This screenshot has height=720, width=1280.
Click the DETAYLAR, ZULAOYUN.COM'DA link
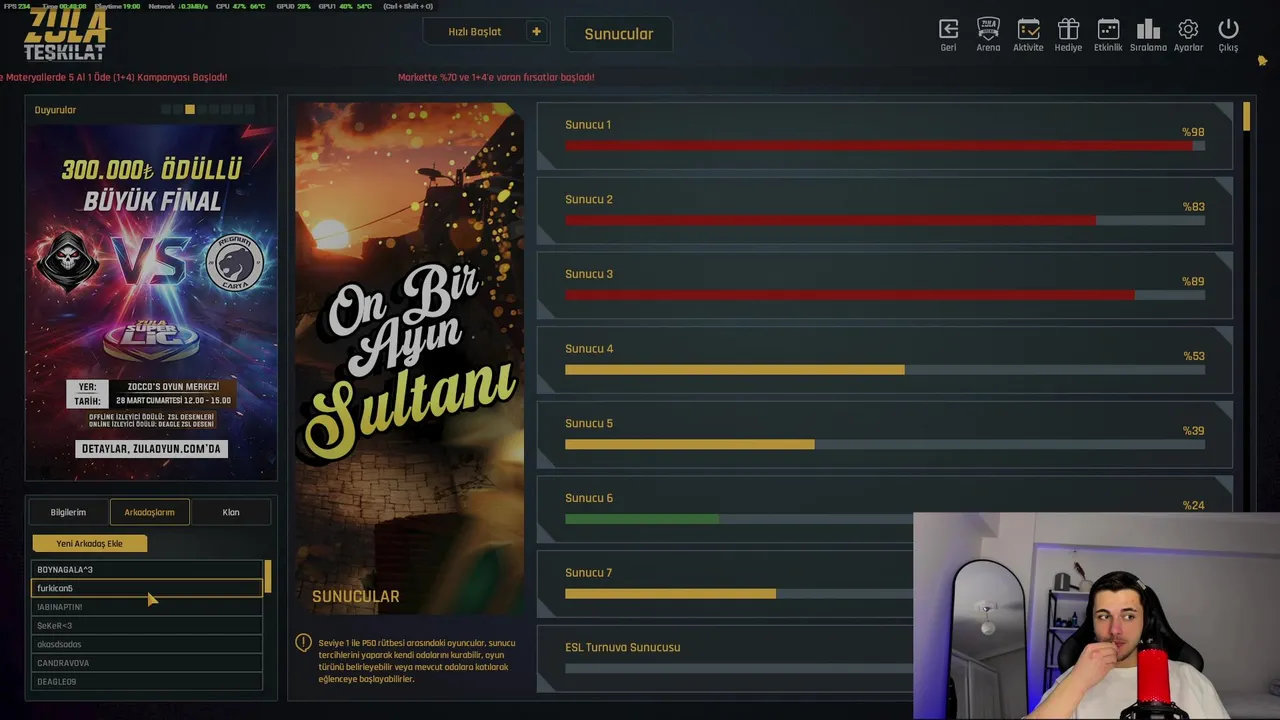151,449
